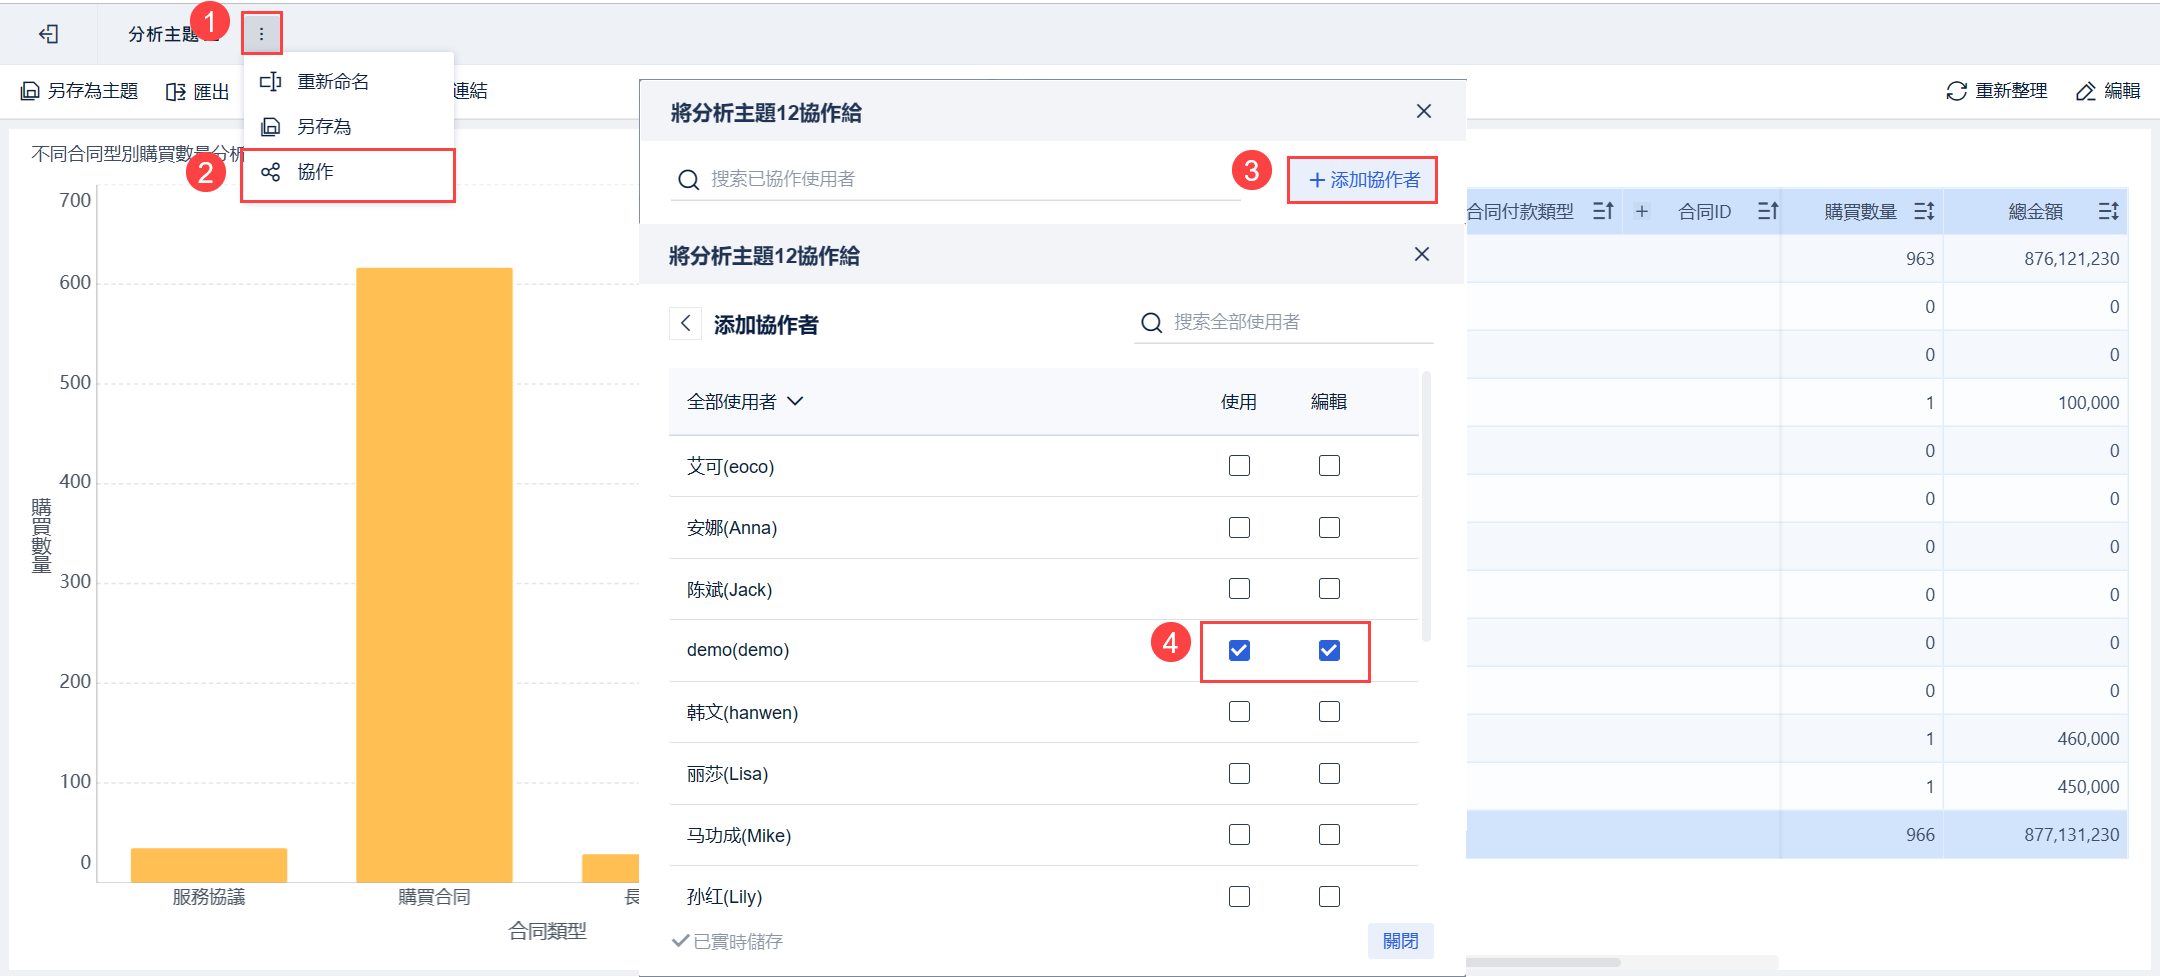
Task: Select the 另存為主題 save-as-theme icon
Action: (x=30, y=91)
